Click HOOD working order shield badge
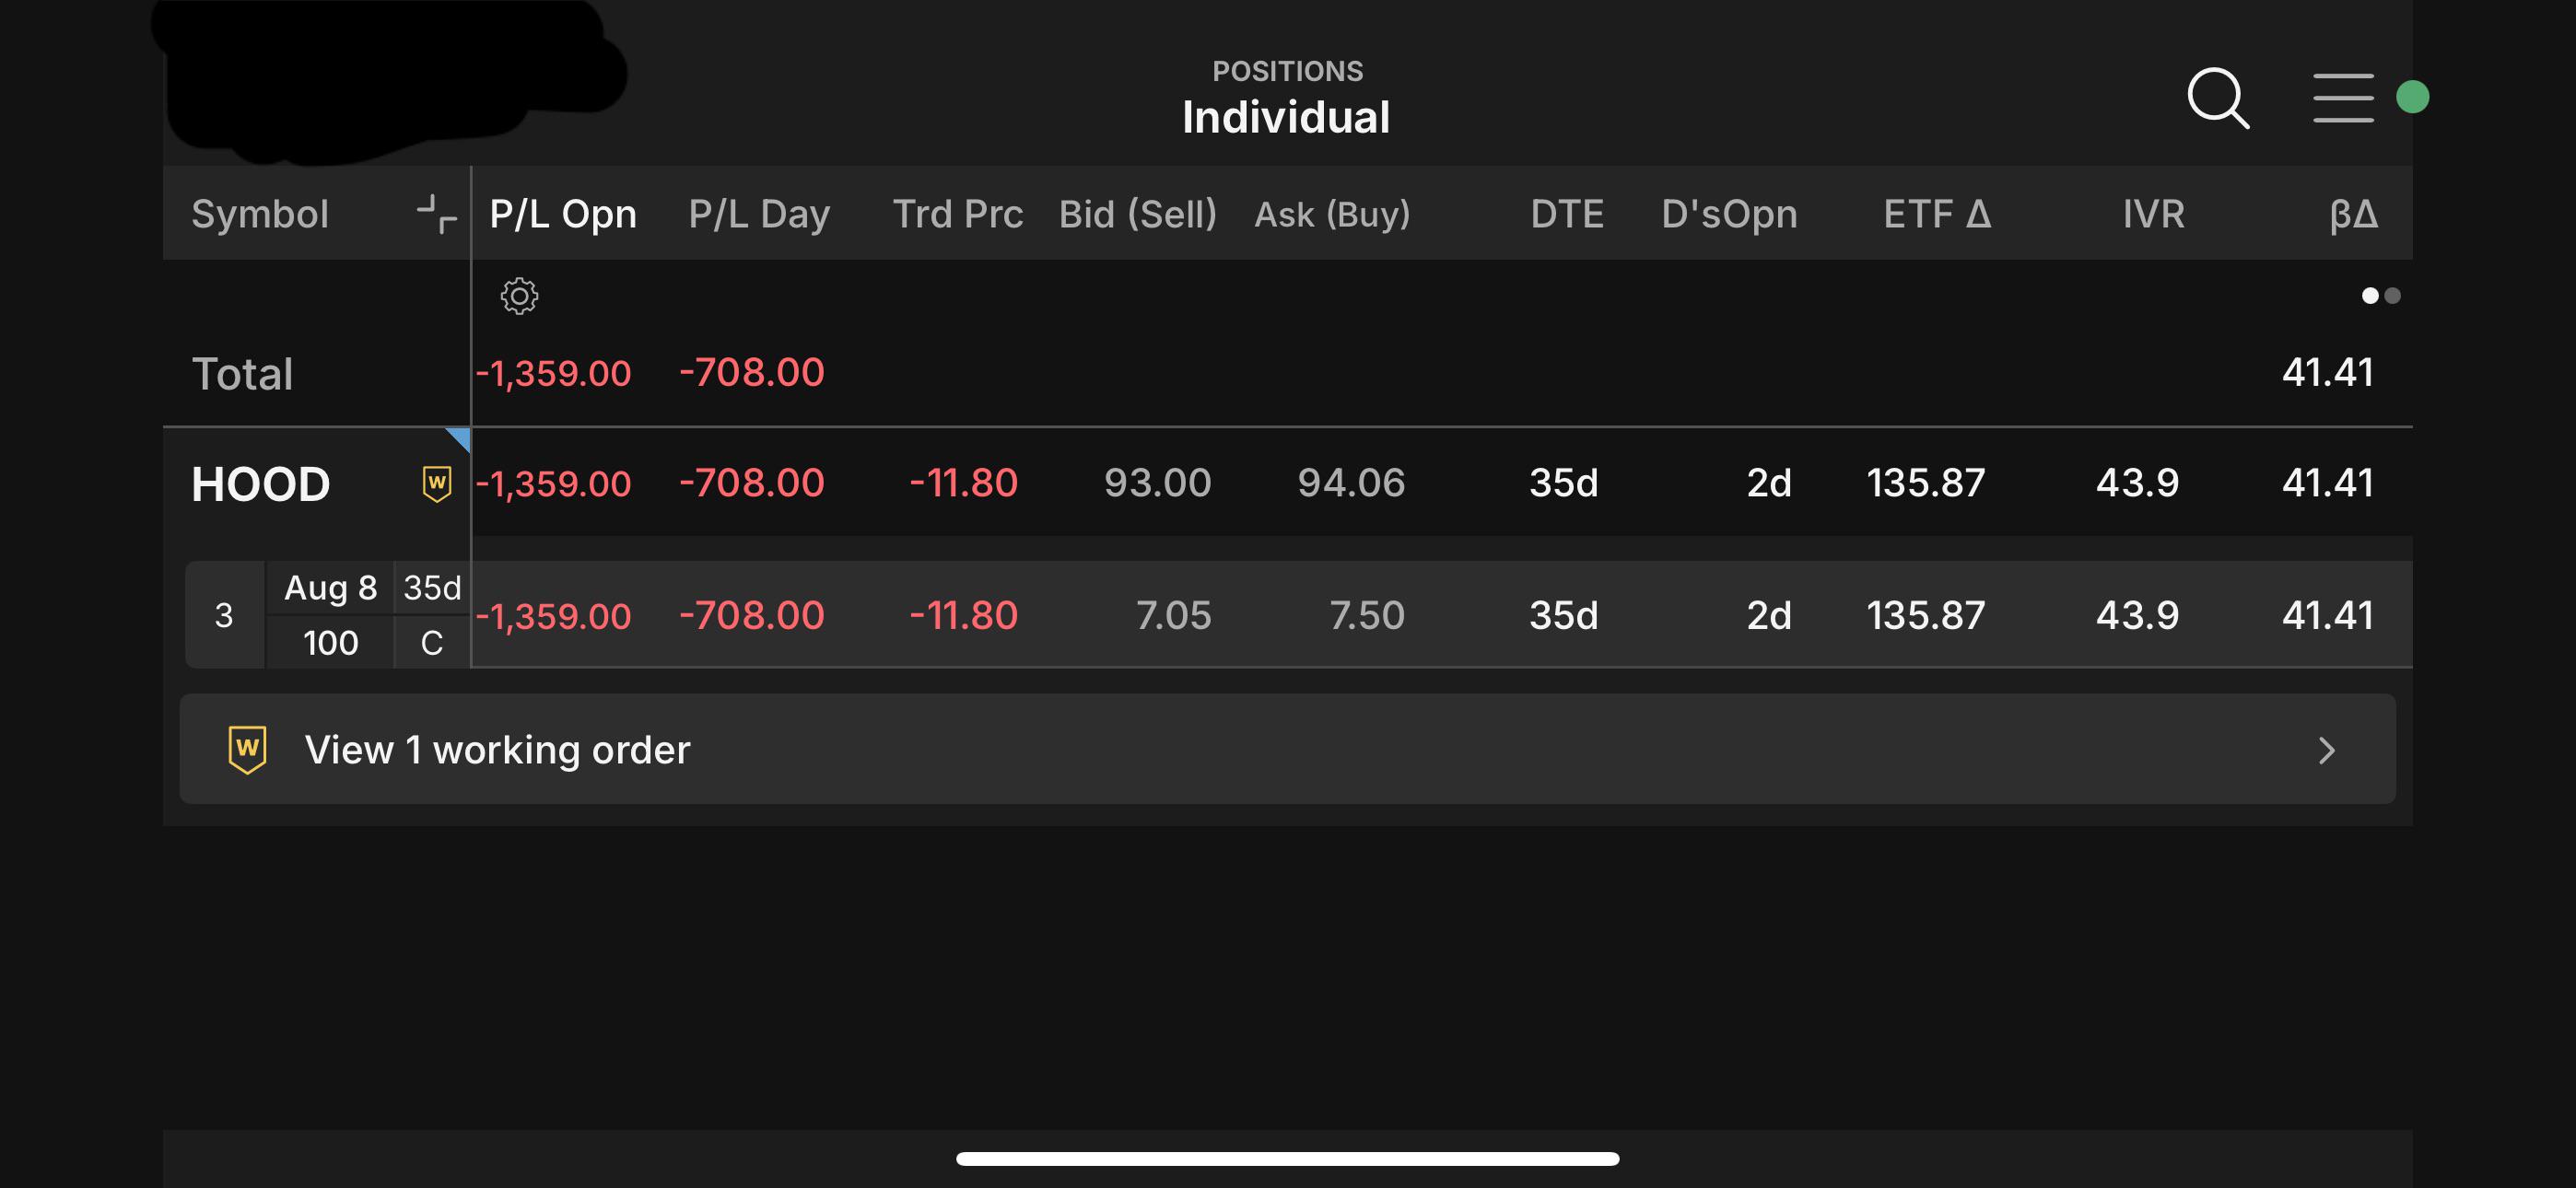This screenshot has width=2576, height=1188. click(x=437, y=484)
